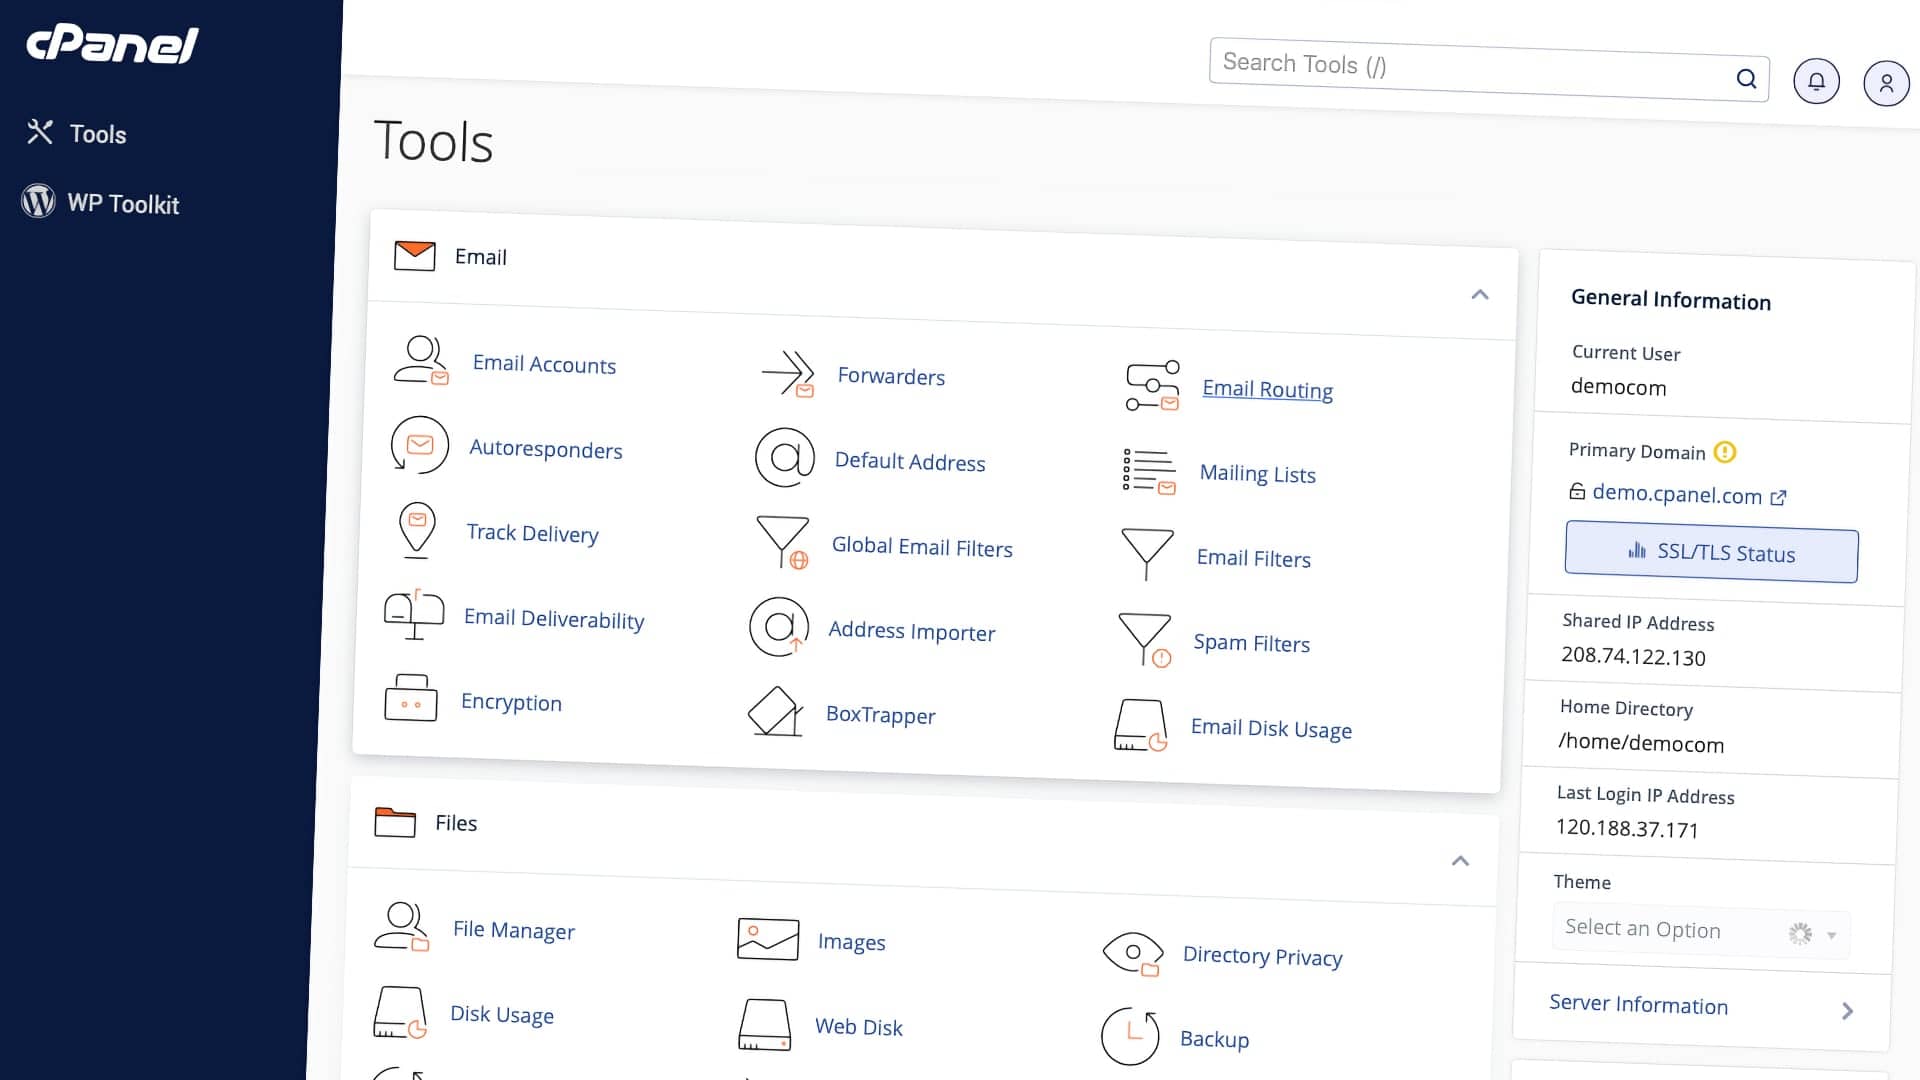Open the Track Delivery pin icon
This screenshot has width=1920, height=1080.
tap(417, 529)
